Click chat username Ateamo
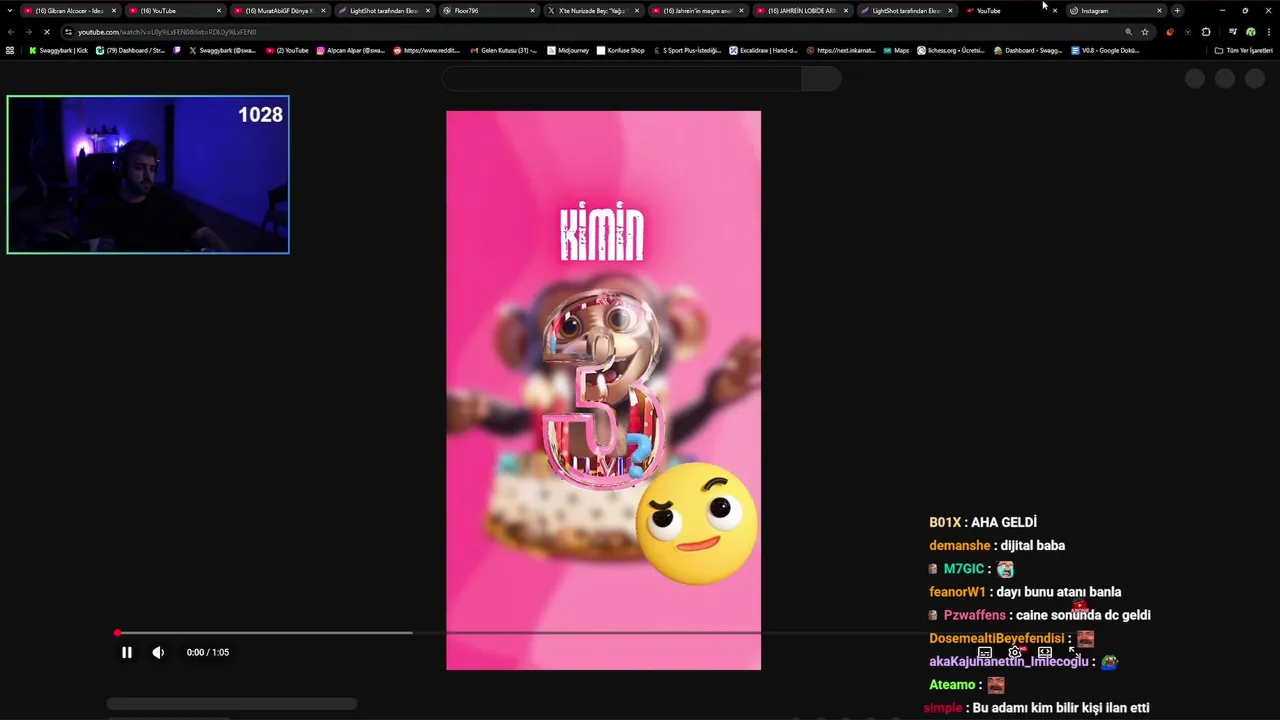Viewport: 1280px width, 720px height. tap(952, 685)
